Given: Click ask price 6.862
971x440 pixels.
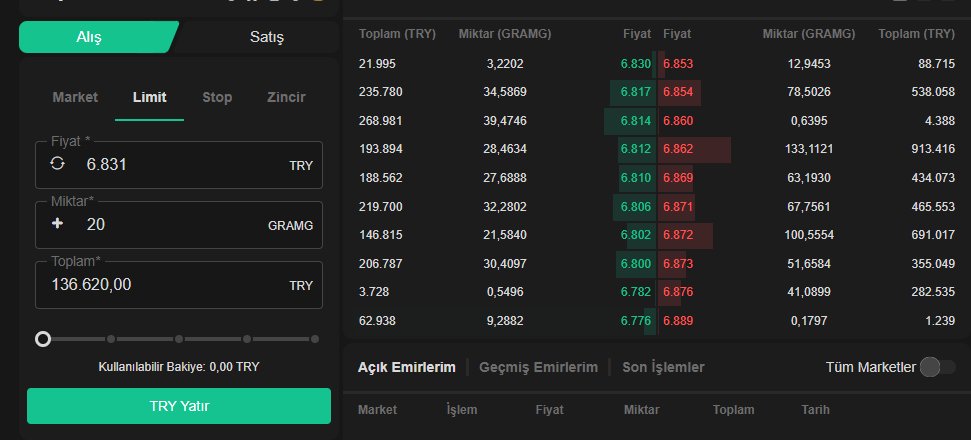Looking at the screenshot, I should point(678,149).
